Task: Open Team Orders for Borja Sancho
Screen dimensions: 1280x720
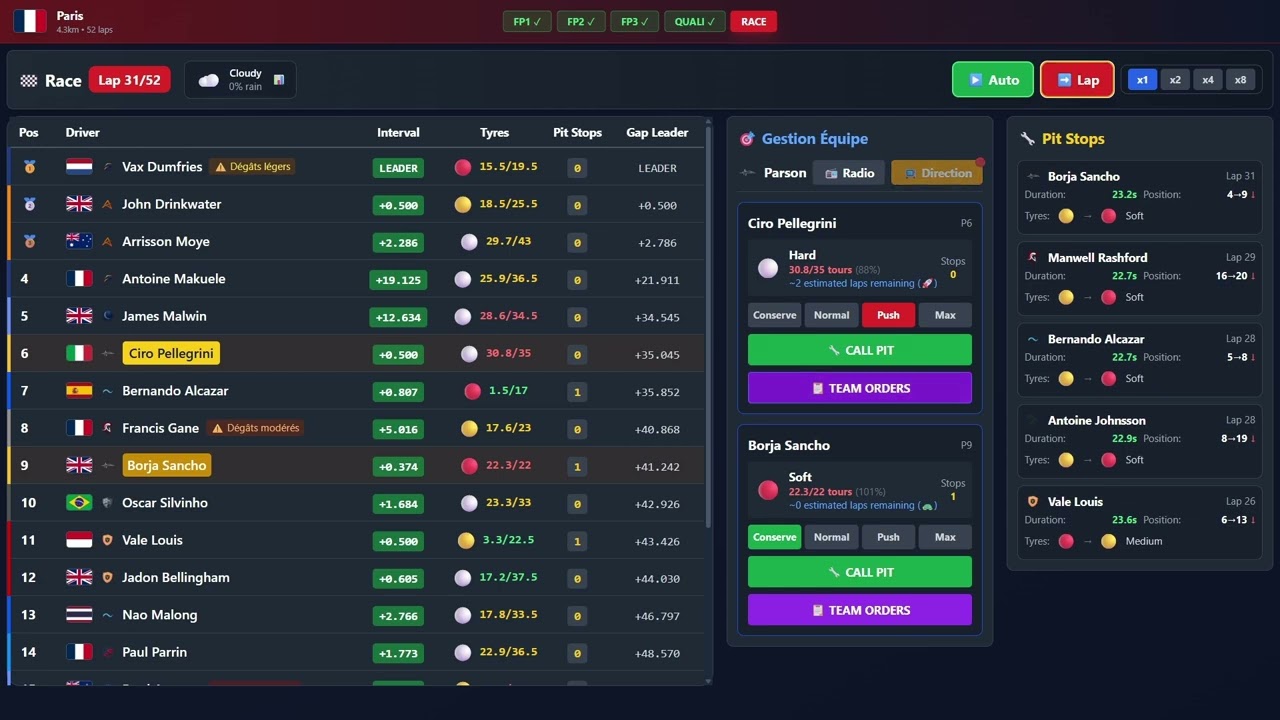Action: [x=859, y=610]
